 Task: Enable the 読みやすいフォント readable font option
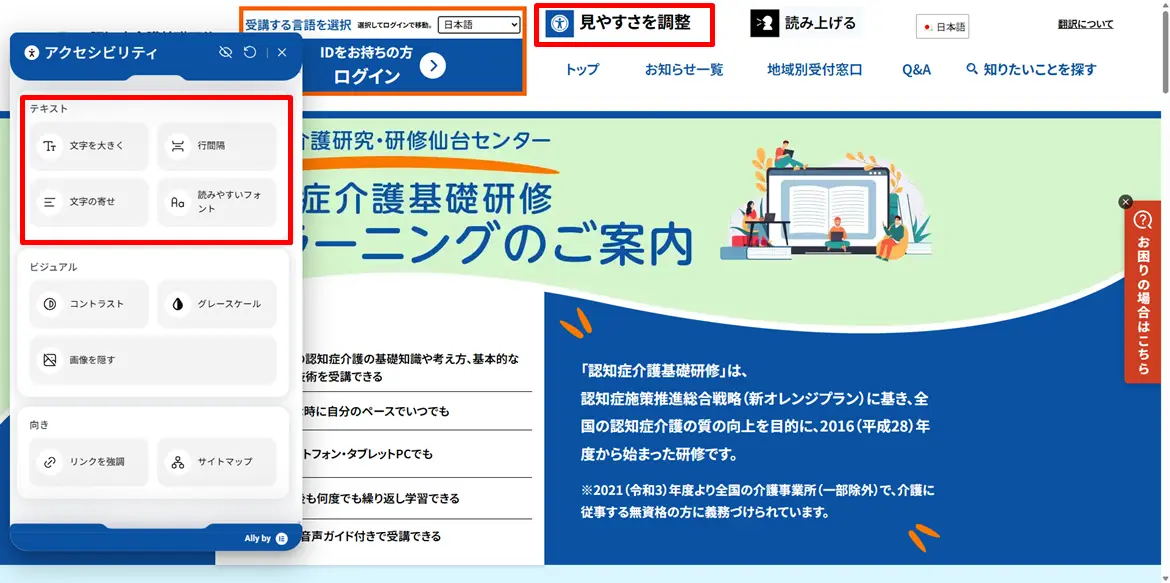(x=218, y=202)
